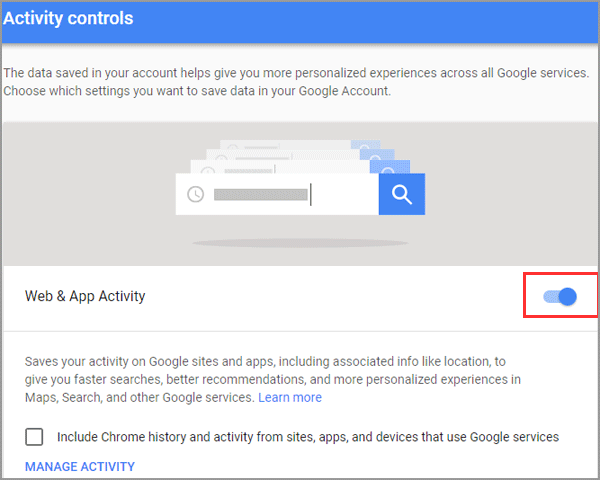Click the oval shadow beneath the search illustration

pos(300,243)
